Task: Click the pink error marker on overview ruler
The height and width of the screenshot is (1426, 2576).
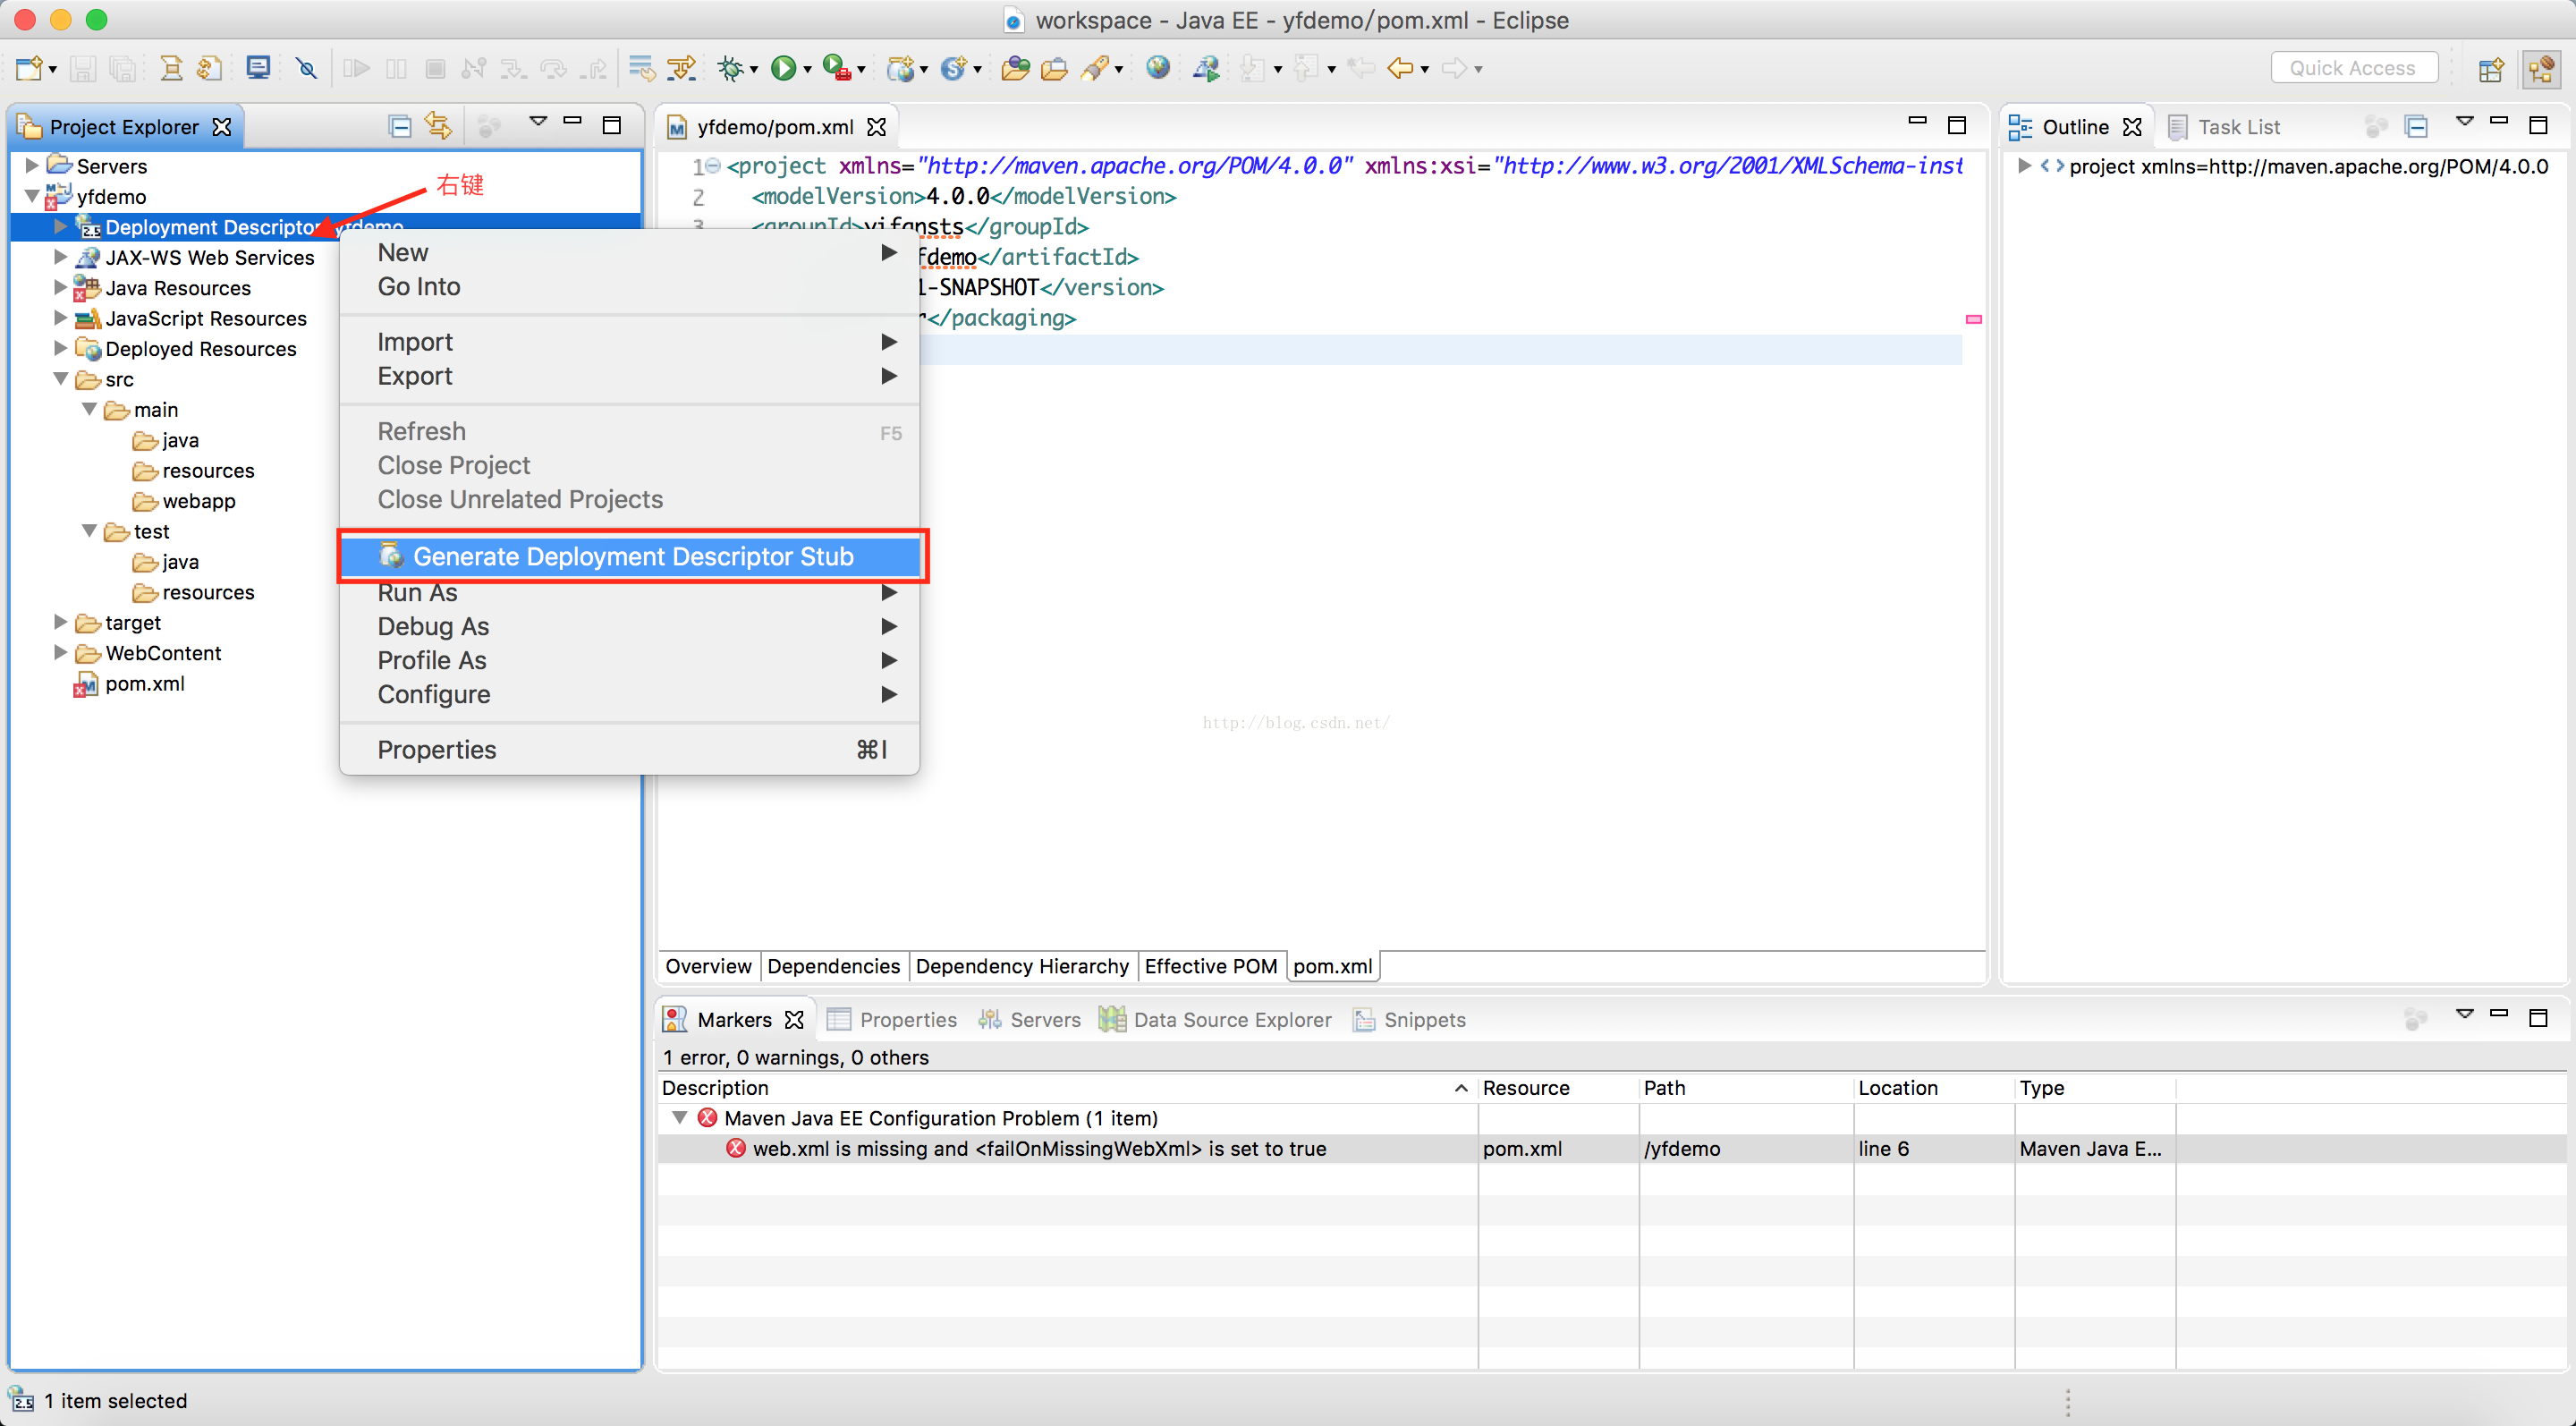Action: pyautogui.click(x=1973, y=319)
